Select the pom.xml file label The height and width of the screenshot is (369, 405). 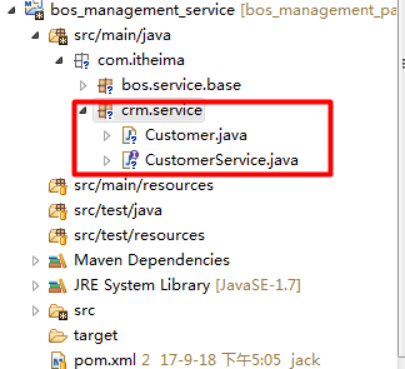(x=105, y=360)
